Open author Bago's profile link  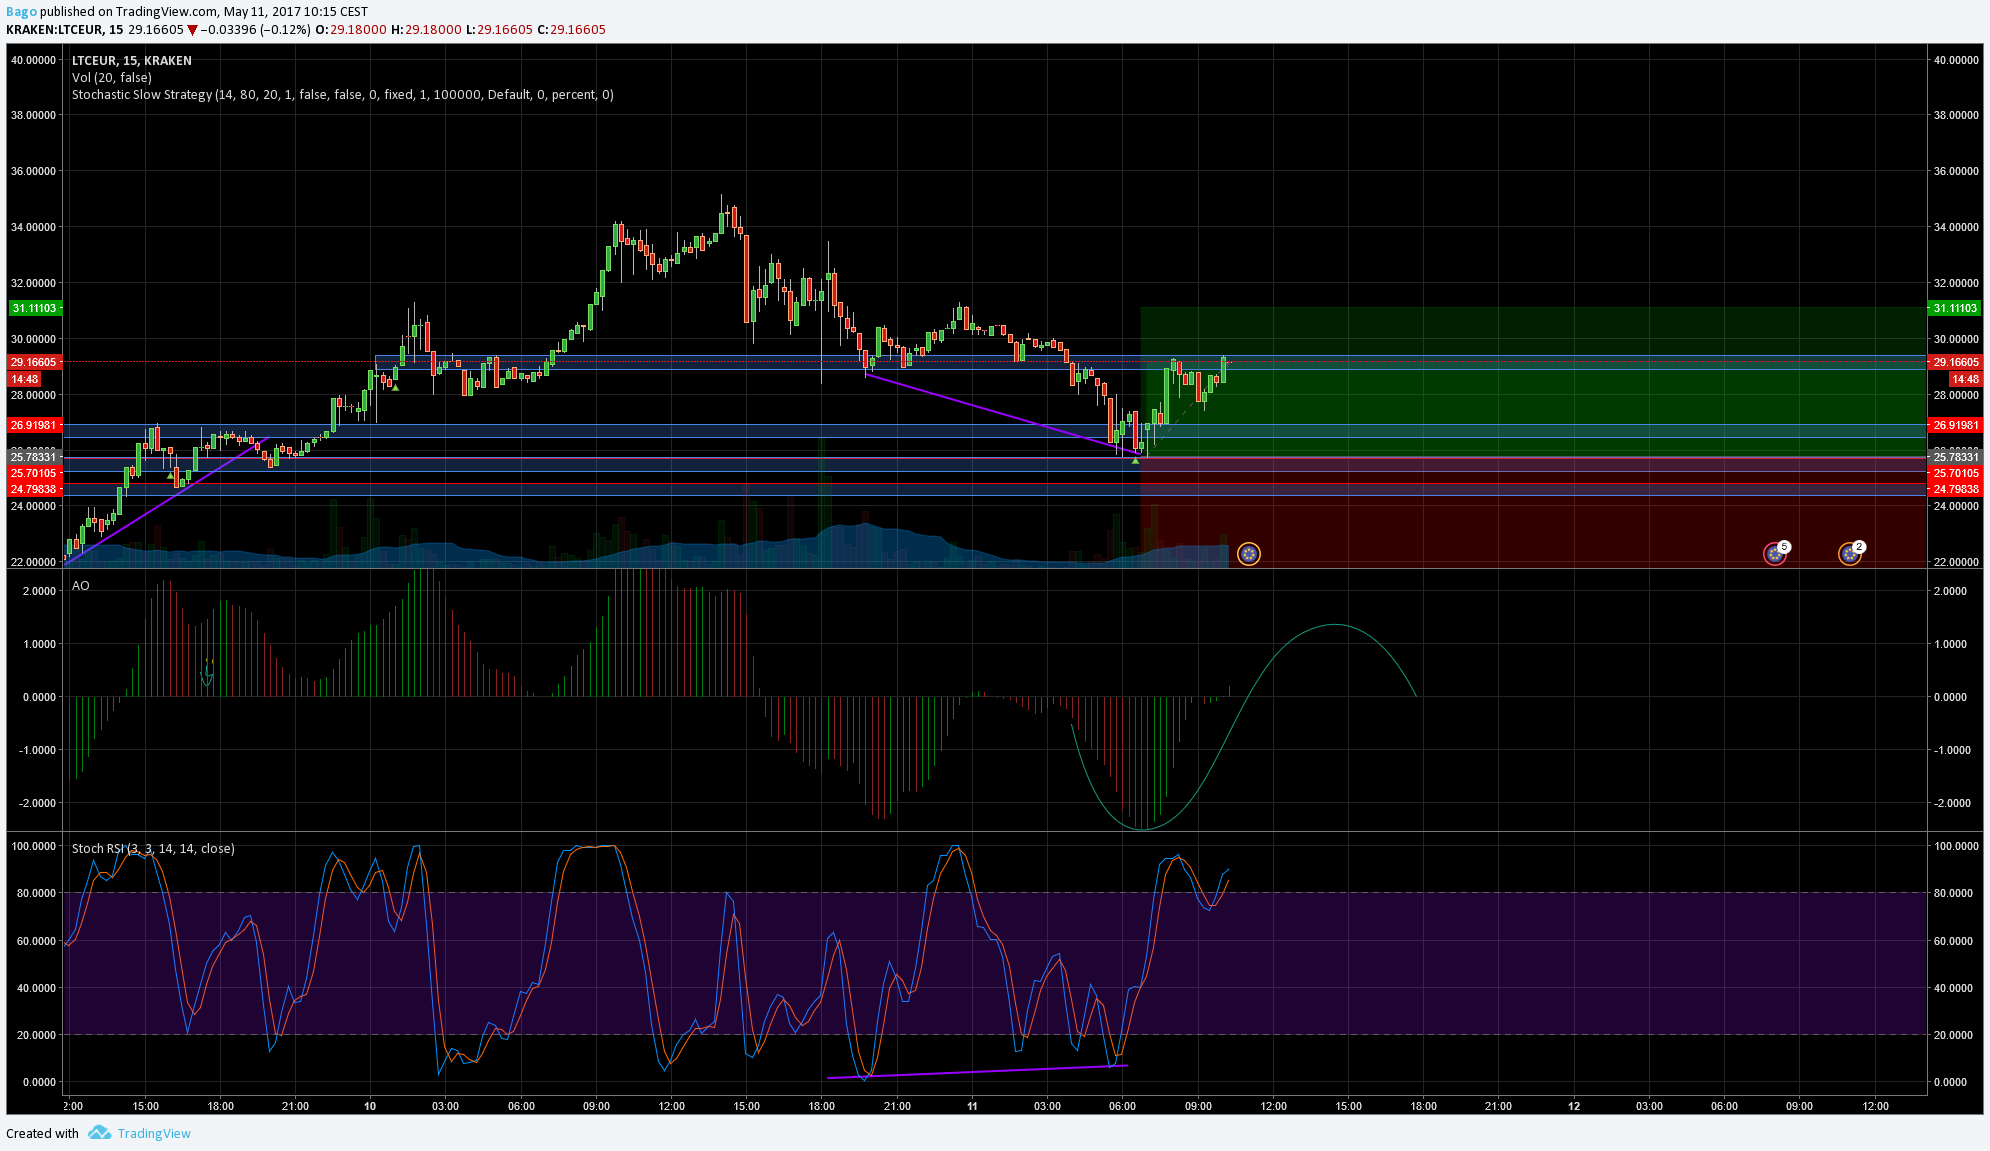pos(21,12)
